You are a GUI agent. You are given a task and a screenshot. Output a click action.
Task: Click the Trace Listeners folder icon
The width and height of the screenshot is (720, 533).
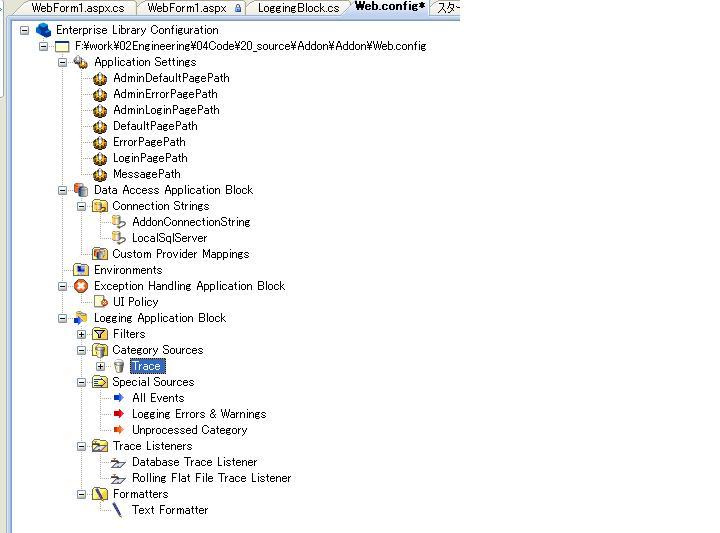[x=100, y=446]
